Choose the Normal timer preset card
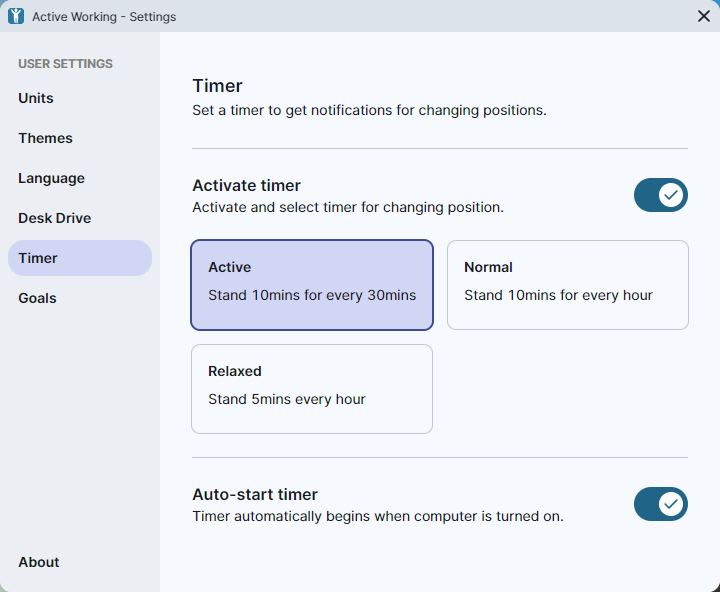The image size is (720, 592). [567, 285]
